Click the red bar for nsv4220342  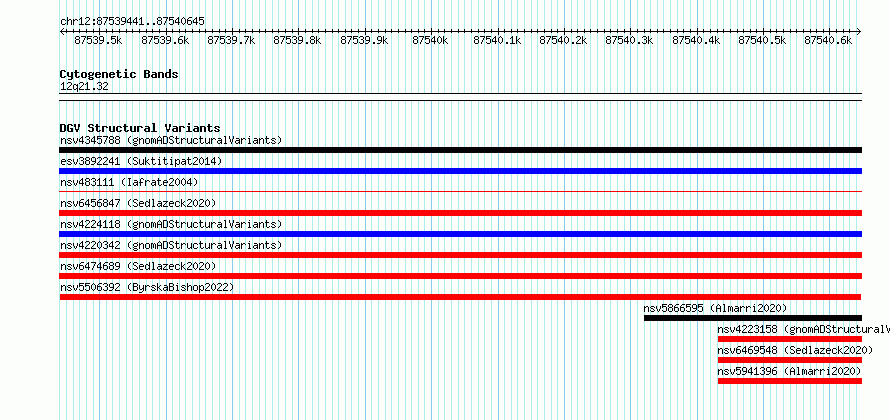[x=460, y=255]
